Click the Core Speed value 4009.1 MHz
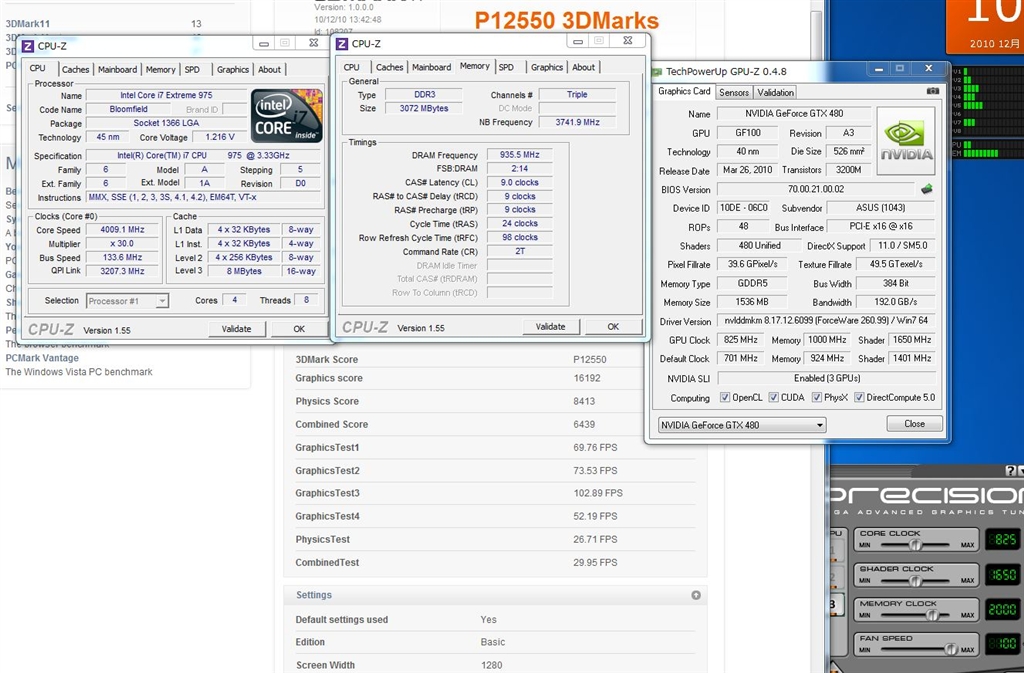The height and width of the screenshot is (673, 1024). (x=122, y=230)
